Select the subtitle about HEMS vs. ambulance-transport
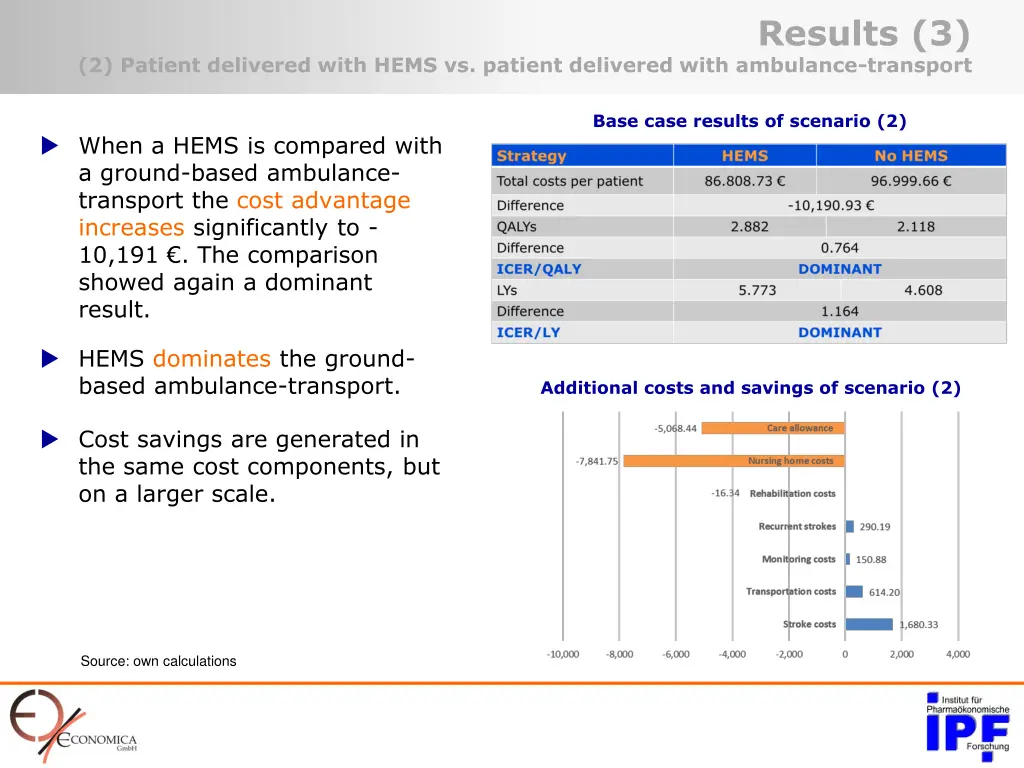This screenshot has height=768, width=1024. [x=525, y=65]
